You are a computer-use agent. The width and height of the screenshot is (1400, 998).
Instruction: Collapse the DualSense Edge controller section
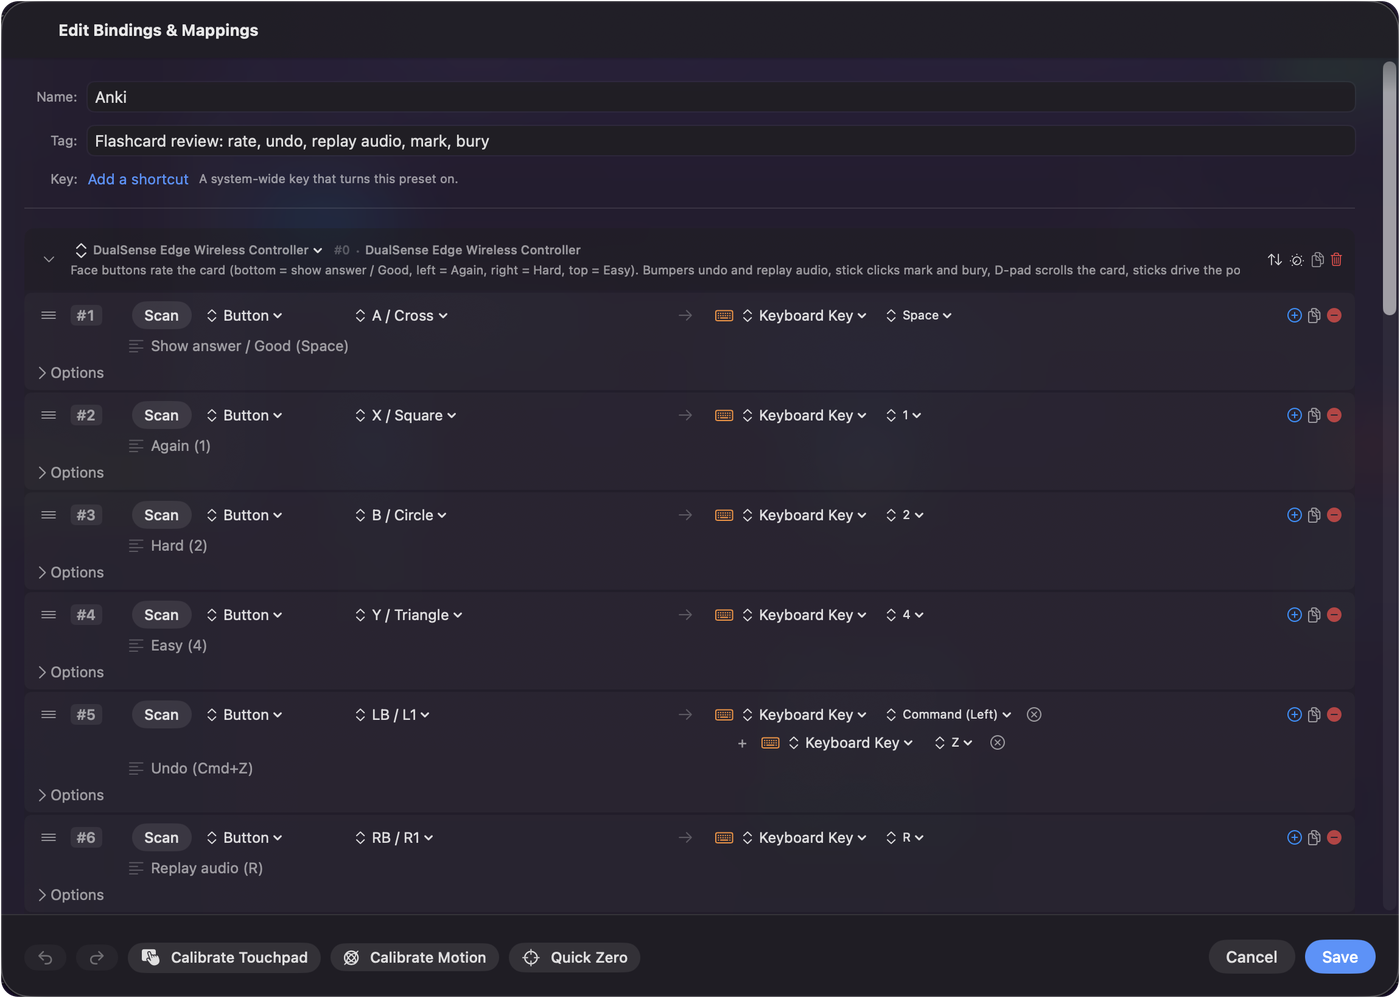point(48,260)
